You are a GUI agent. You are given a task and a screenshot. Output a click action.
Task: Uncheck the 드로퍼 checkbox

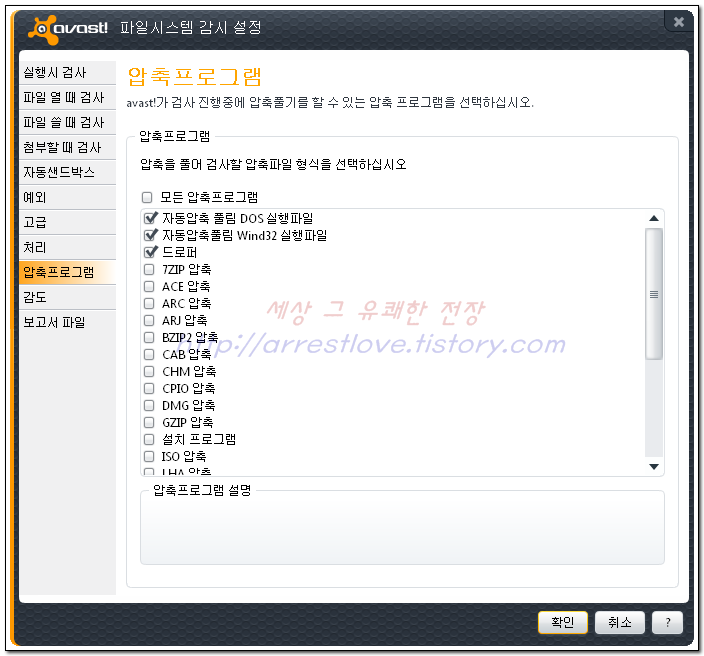(150, 252)
